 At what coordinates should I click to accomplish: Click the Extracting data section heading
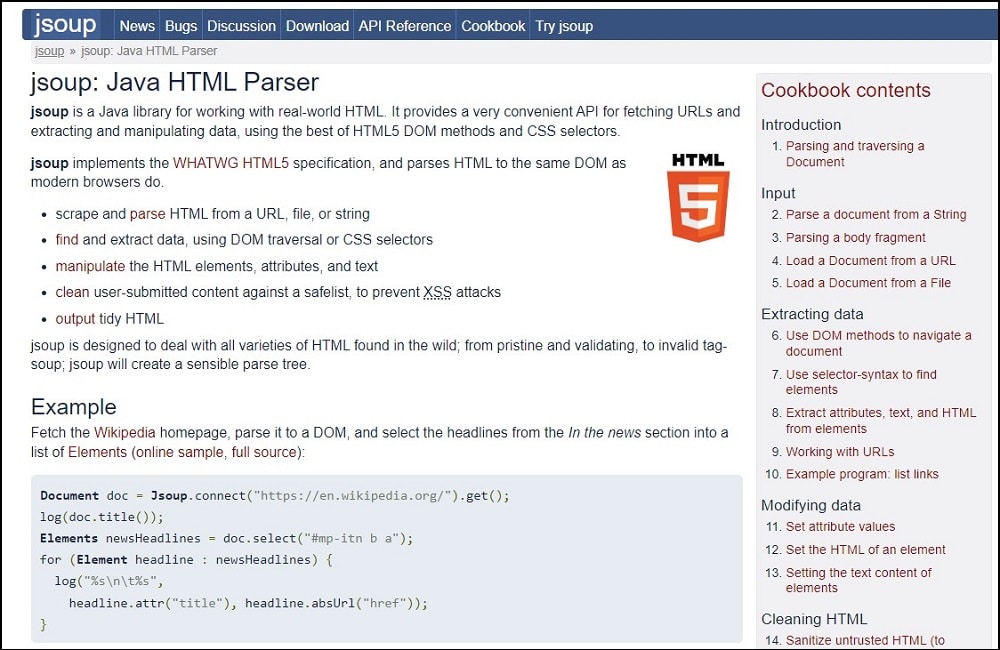(812, 314)
